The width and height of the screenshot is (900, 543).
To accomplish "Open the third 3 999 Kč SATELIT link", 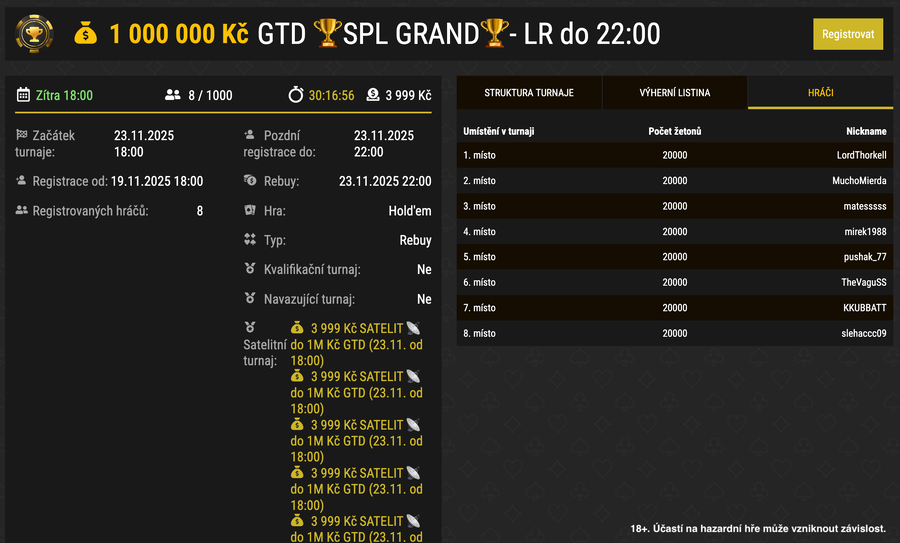I will click(356, 441).
